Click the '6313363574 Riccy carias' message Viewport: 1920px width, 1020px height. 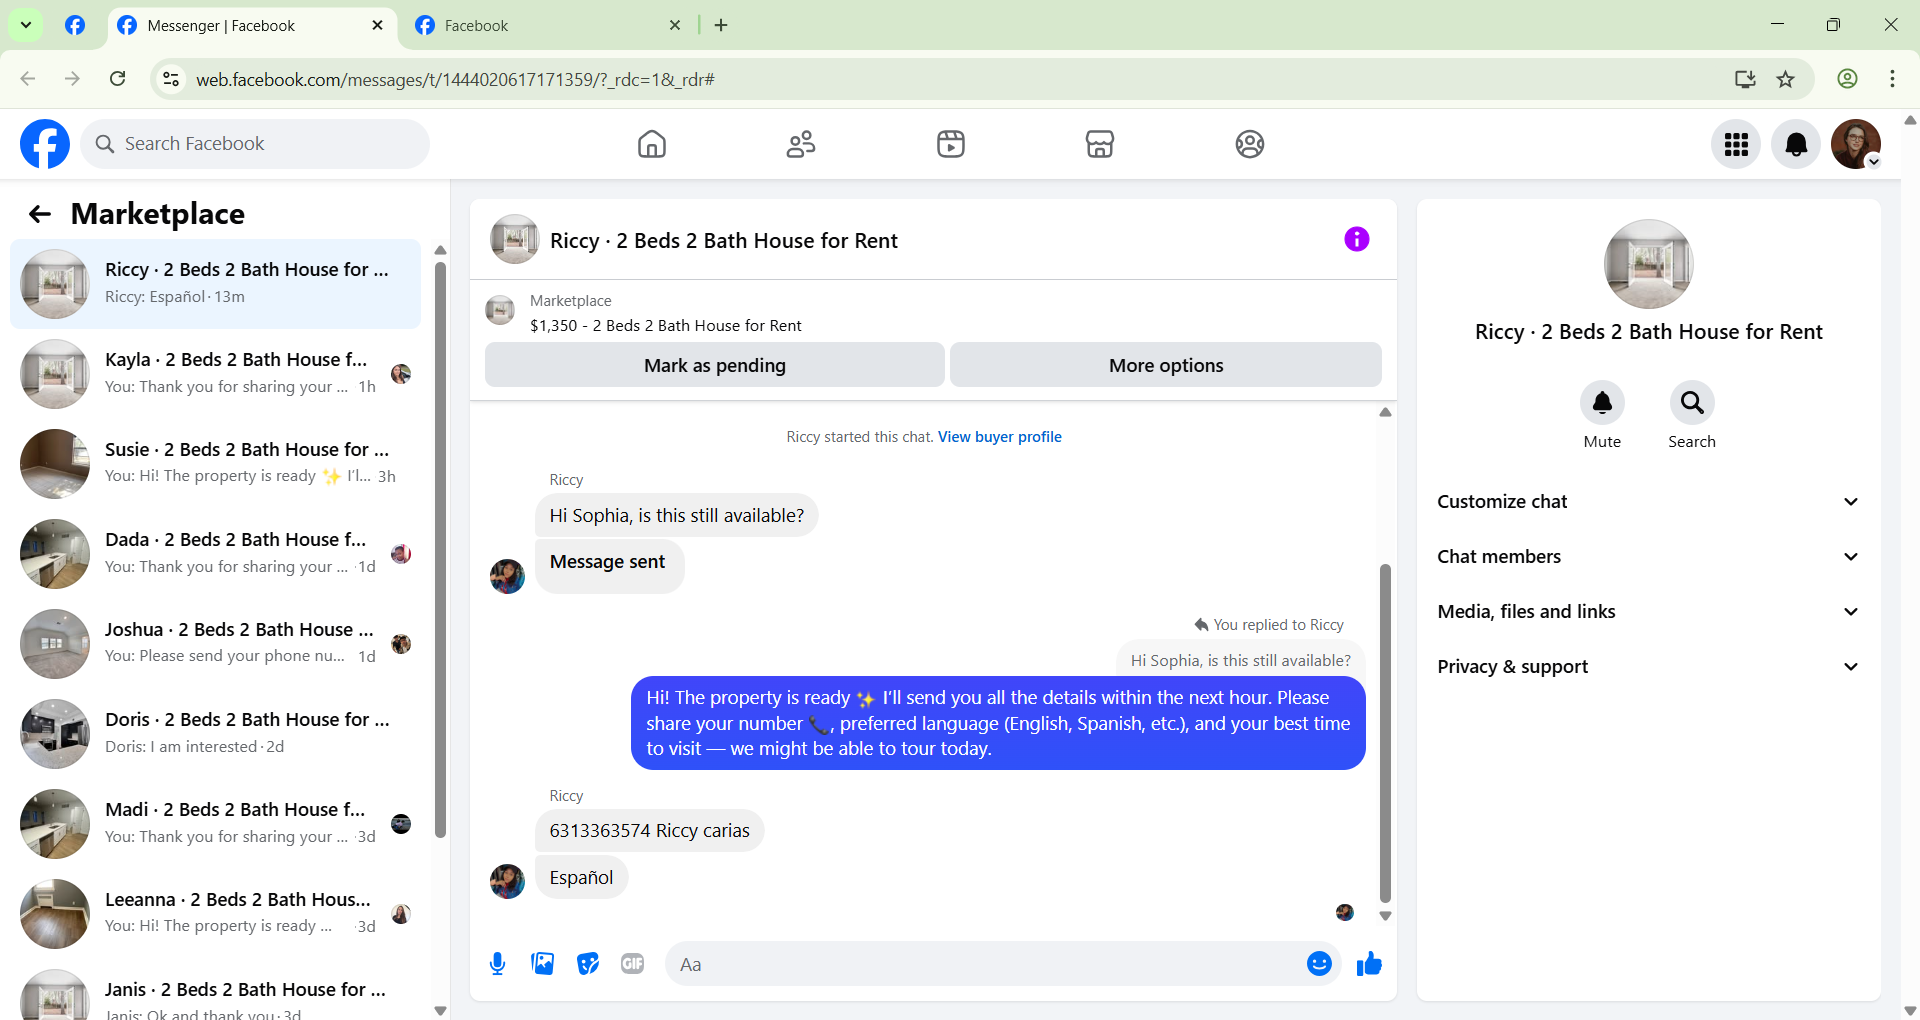click(x=649, y=831)
